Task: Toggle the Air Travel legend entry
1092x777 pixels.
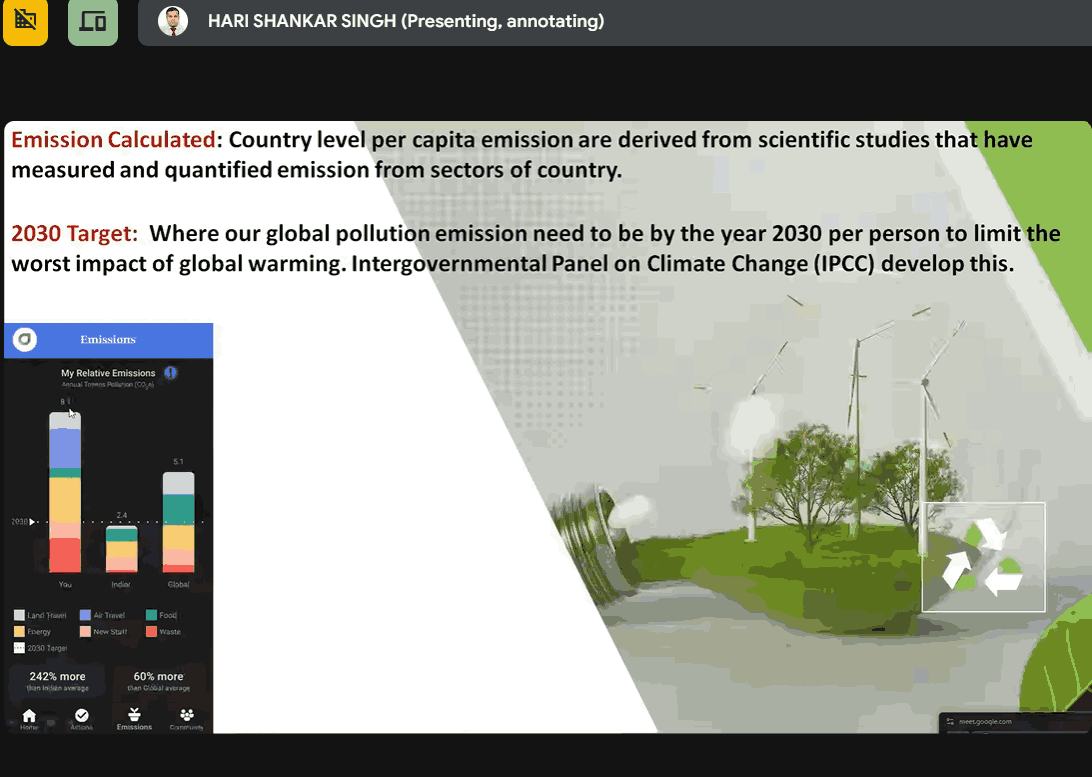Action: 108,615
